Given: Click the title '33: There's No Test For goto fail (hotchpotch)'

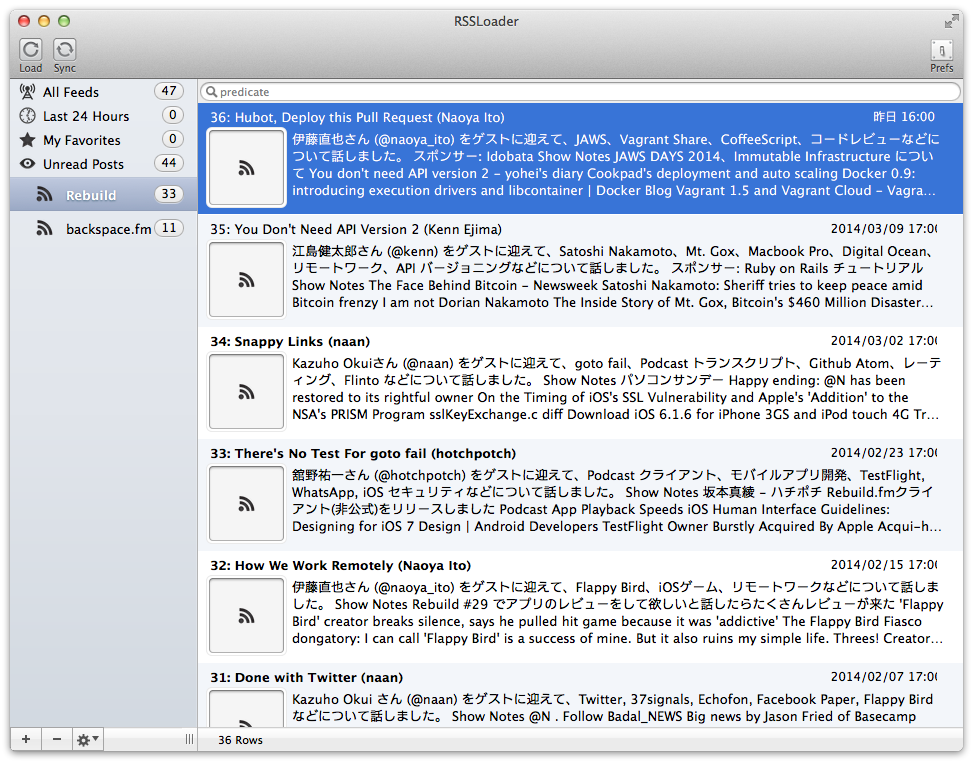Looking at the screenshot, I should tap(363, 453).
